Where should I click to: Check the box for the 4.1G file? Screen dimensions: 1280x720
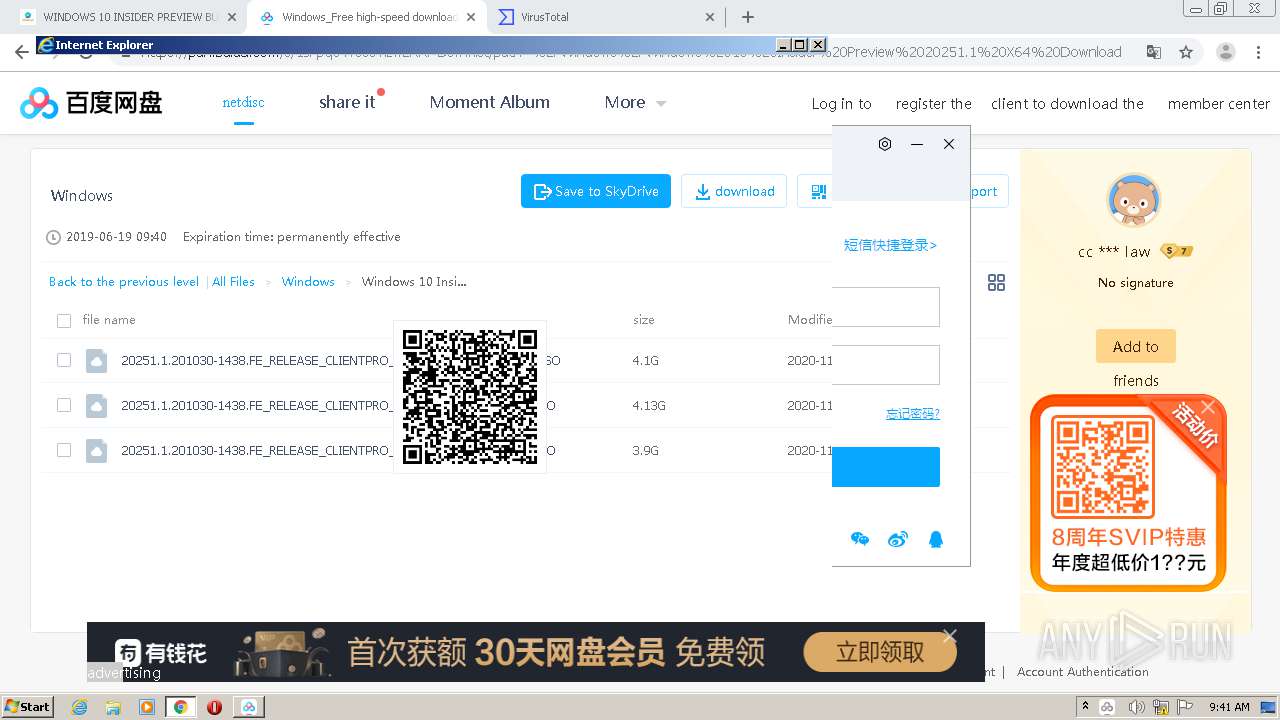(x=64, y=360)
